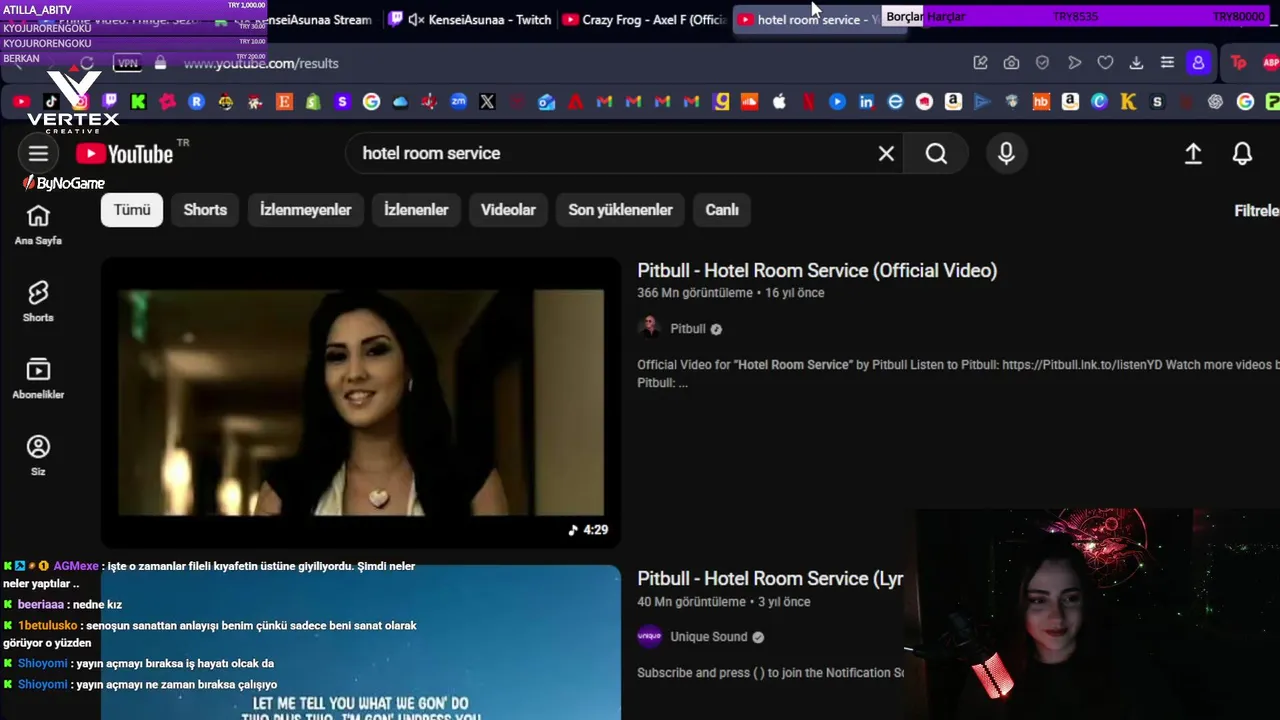Visit the Pitbull channel link
This screenshot has height=720, width=1280.
point(688,328)
